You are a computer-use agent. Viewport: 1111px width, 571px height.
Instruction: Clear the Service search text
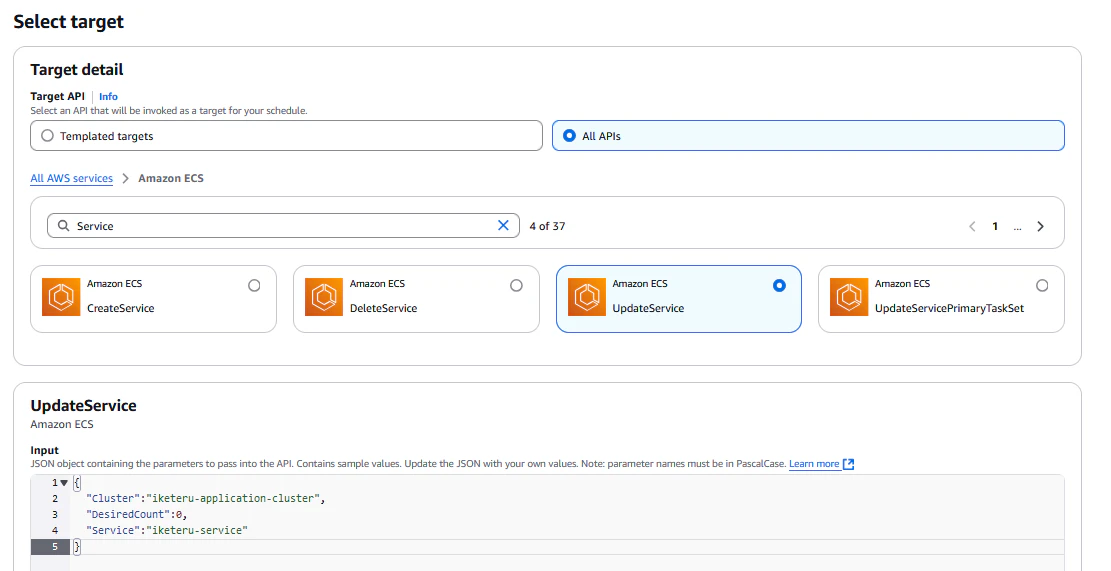(x=503, y=225)
